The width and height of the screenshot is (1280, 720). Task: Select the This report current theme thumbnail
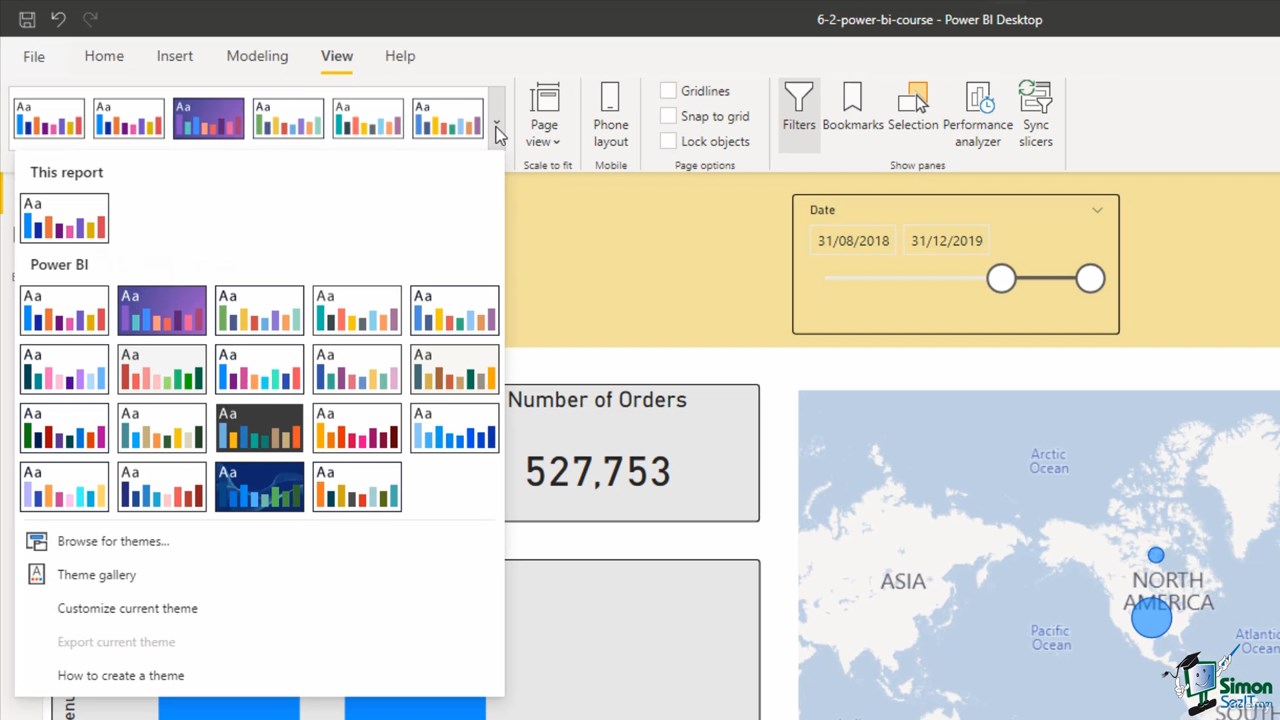[64, 218]
